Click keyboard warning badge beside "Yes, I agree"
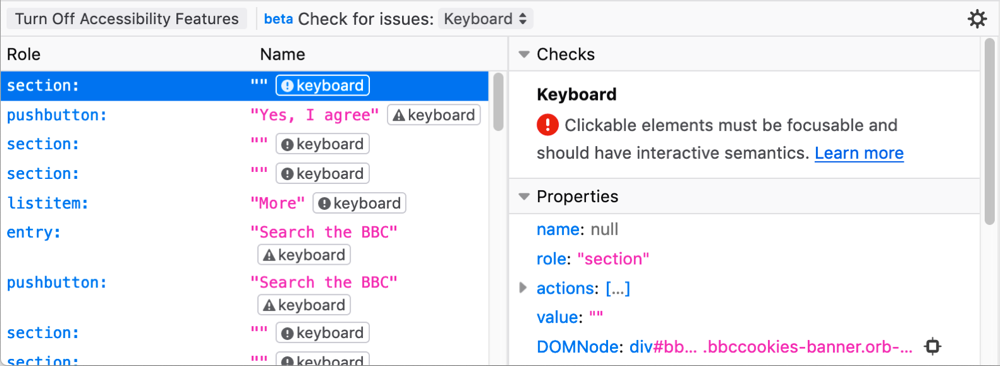 pyautogui.click(x=434, y=115)
